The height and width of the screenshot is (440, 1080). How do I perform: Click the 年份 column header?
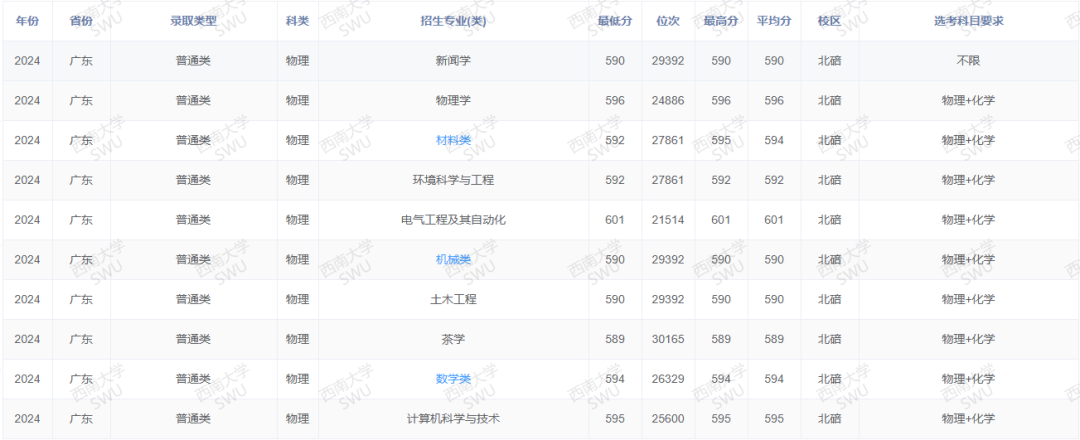click(x=28, y=21)
